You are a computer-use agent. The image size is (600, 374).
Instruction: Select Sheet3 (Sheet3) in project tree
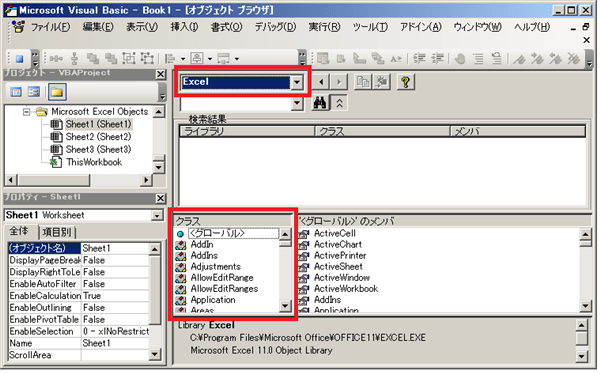pyautogui.click(x=98, y=149)
